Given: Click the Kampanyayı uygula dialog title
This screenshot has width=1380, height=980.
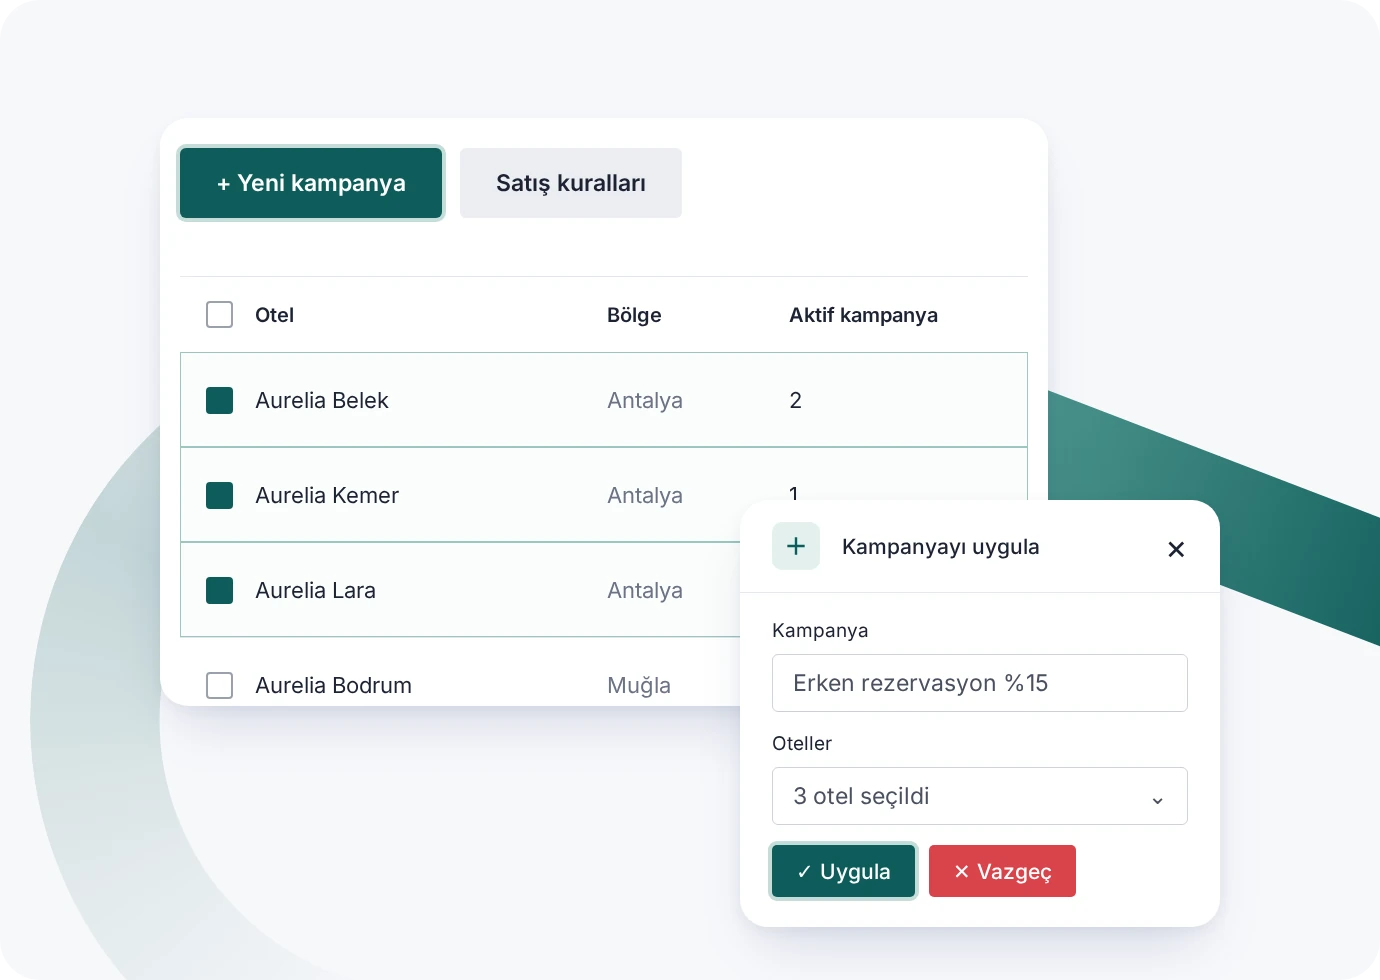Looking at the screenshot, I should (940, 547).
